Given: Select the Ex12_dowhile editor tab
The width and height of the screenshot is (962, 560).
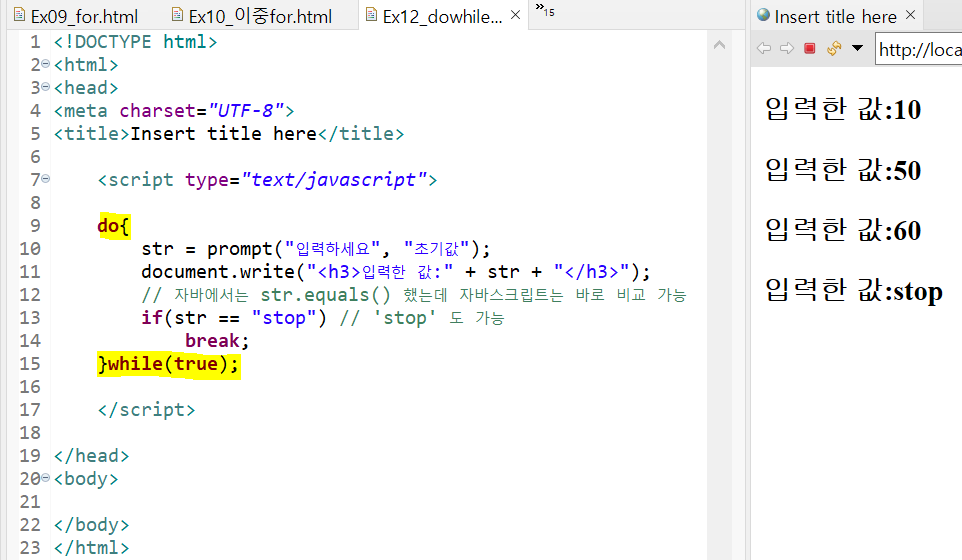Looking at the screenshot, I should click(x=442, y=17).
